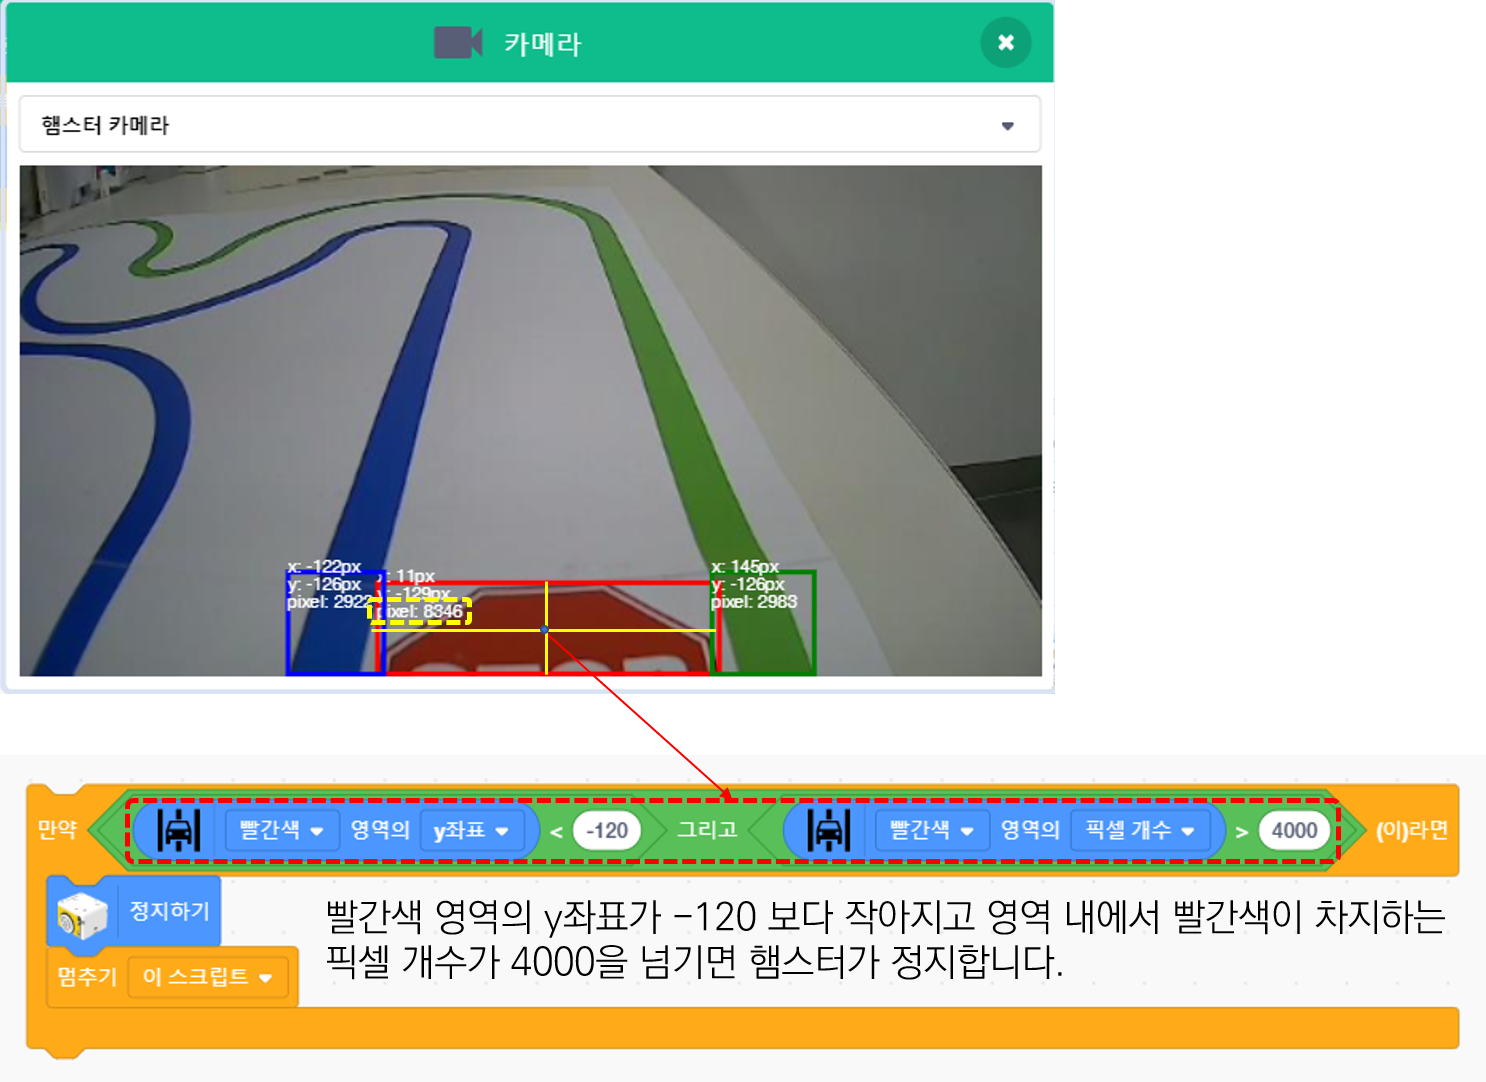Click the video camera icon in the header
Image resolution: width=1486 pixels, height=1082 pixels.
(458, 43)
